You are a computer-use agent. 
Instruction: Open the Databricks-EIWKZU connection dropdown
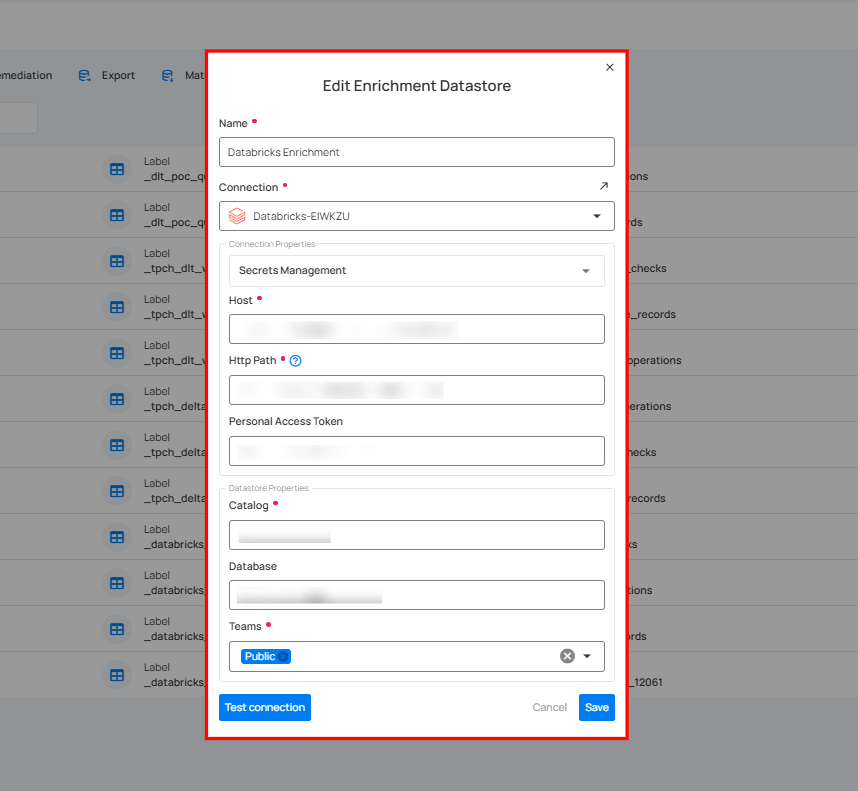click(416, 216)
